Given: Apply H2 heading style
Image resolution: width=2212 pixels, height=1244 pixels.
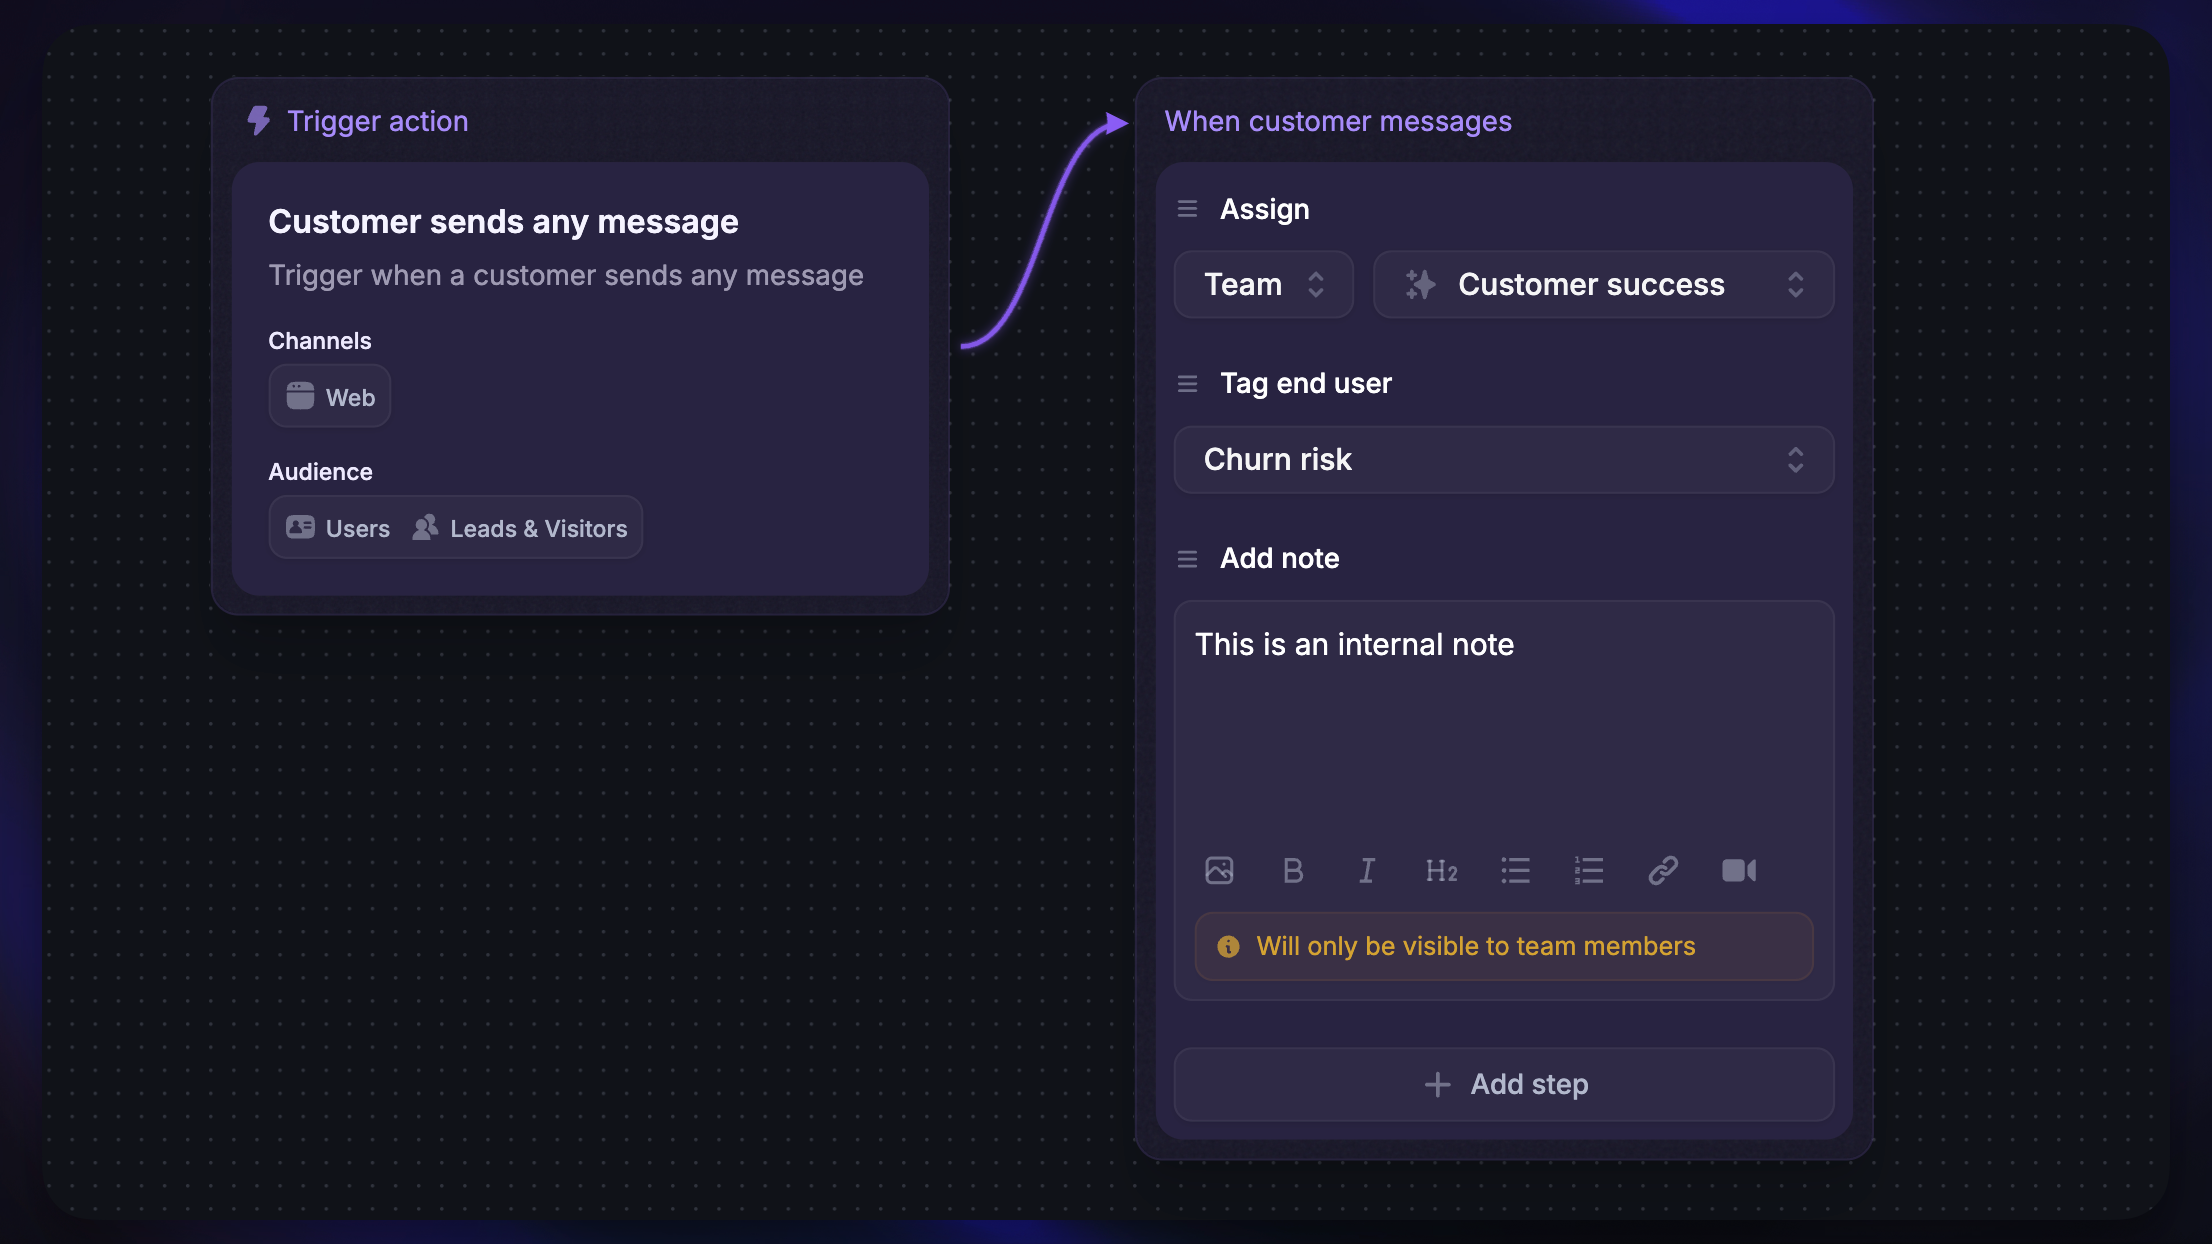Looking at the screenshot, I should point(1441,870).
